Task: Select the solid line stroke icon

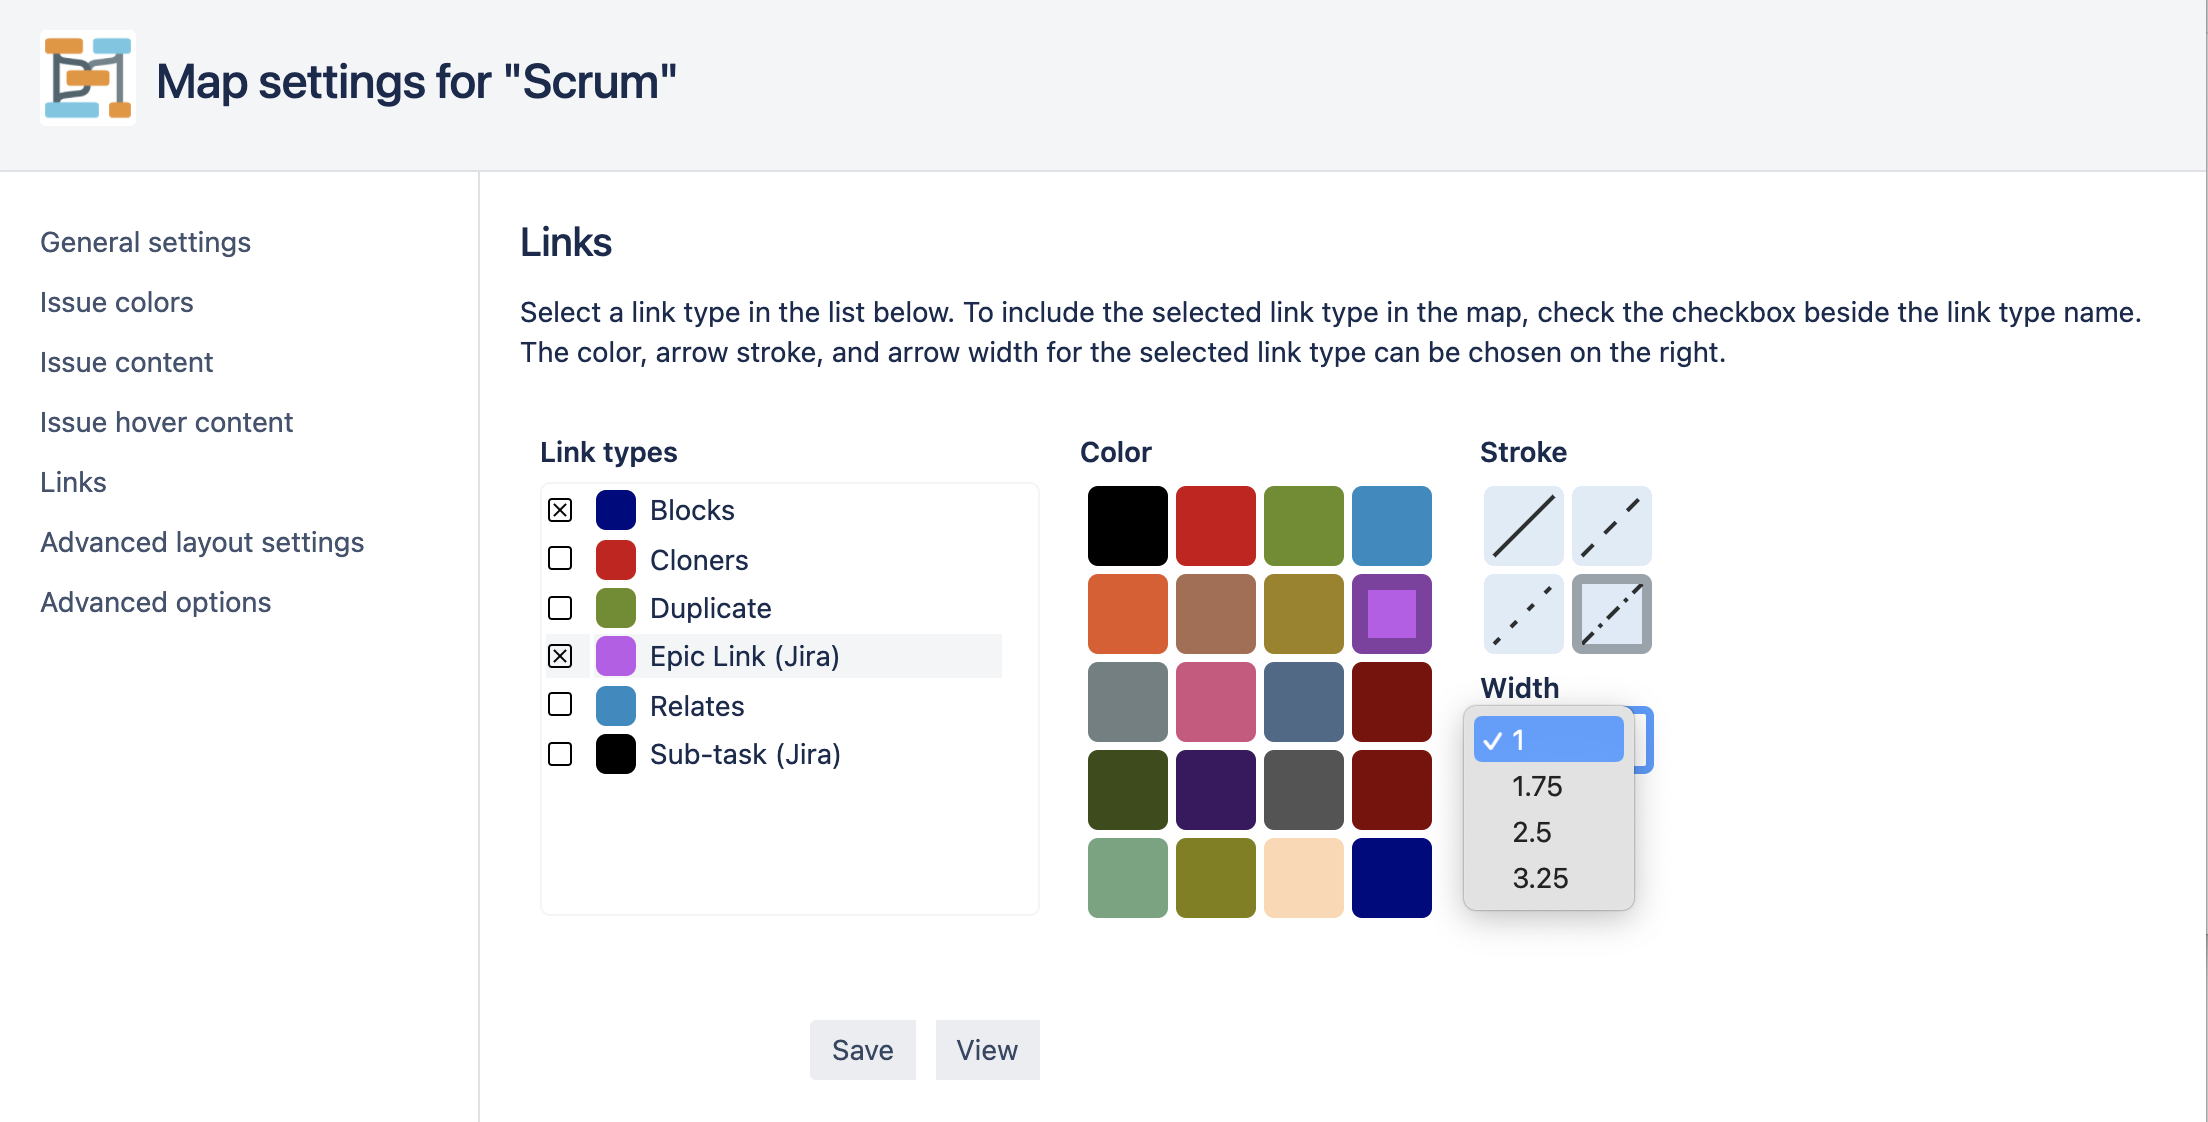Action: [x=1523, y=526]
